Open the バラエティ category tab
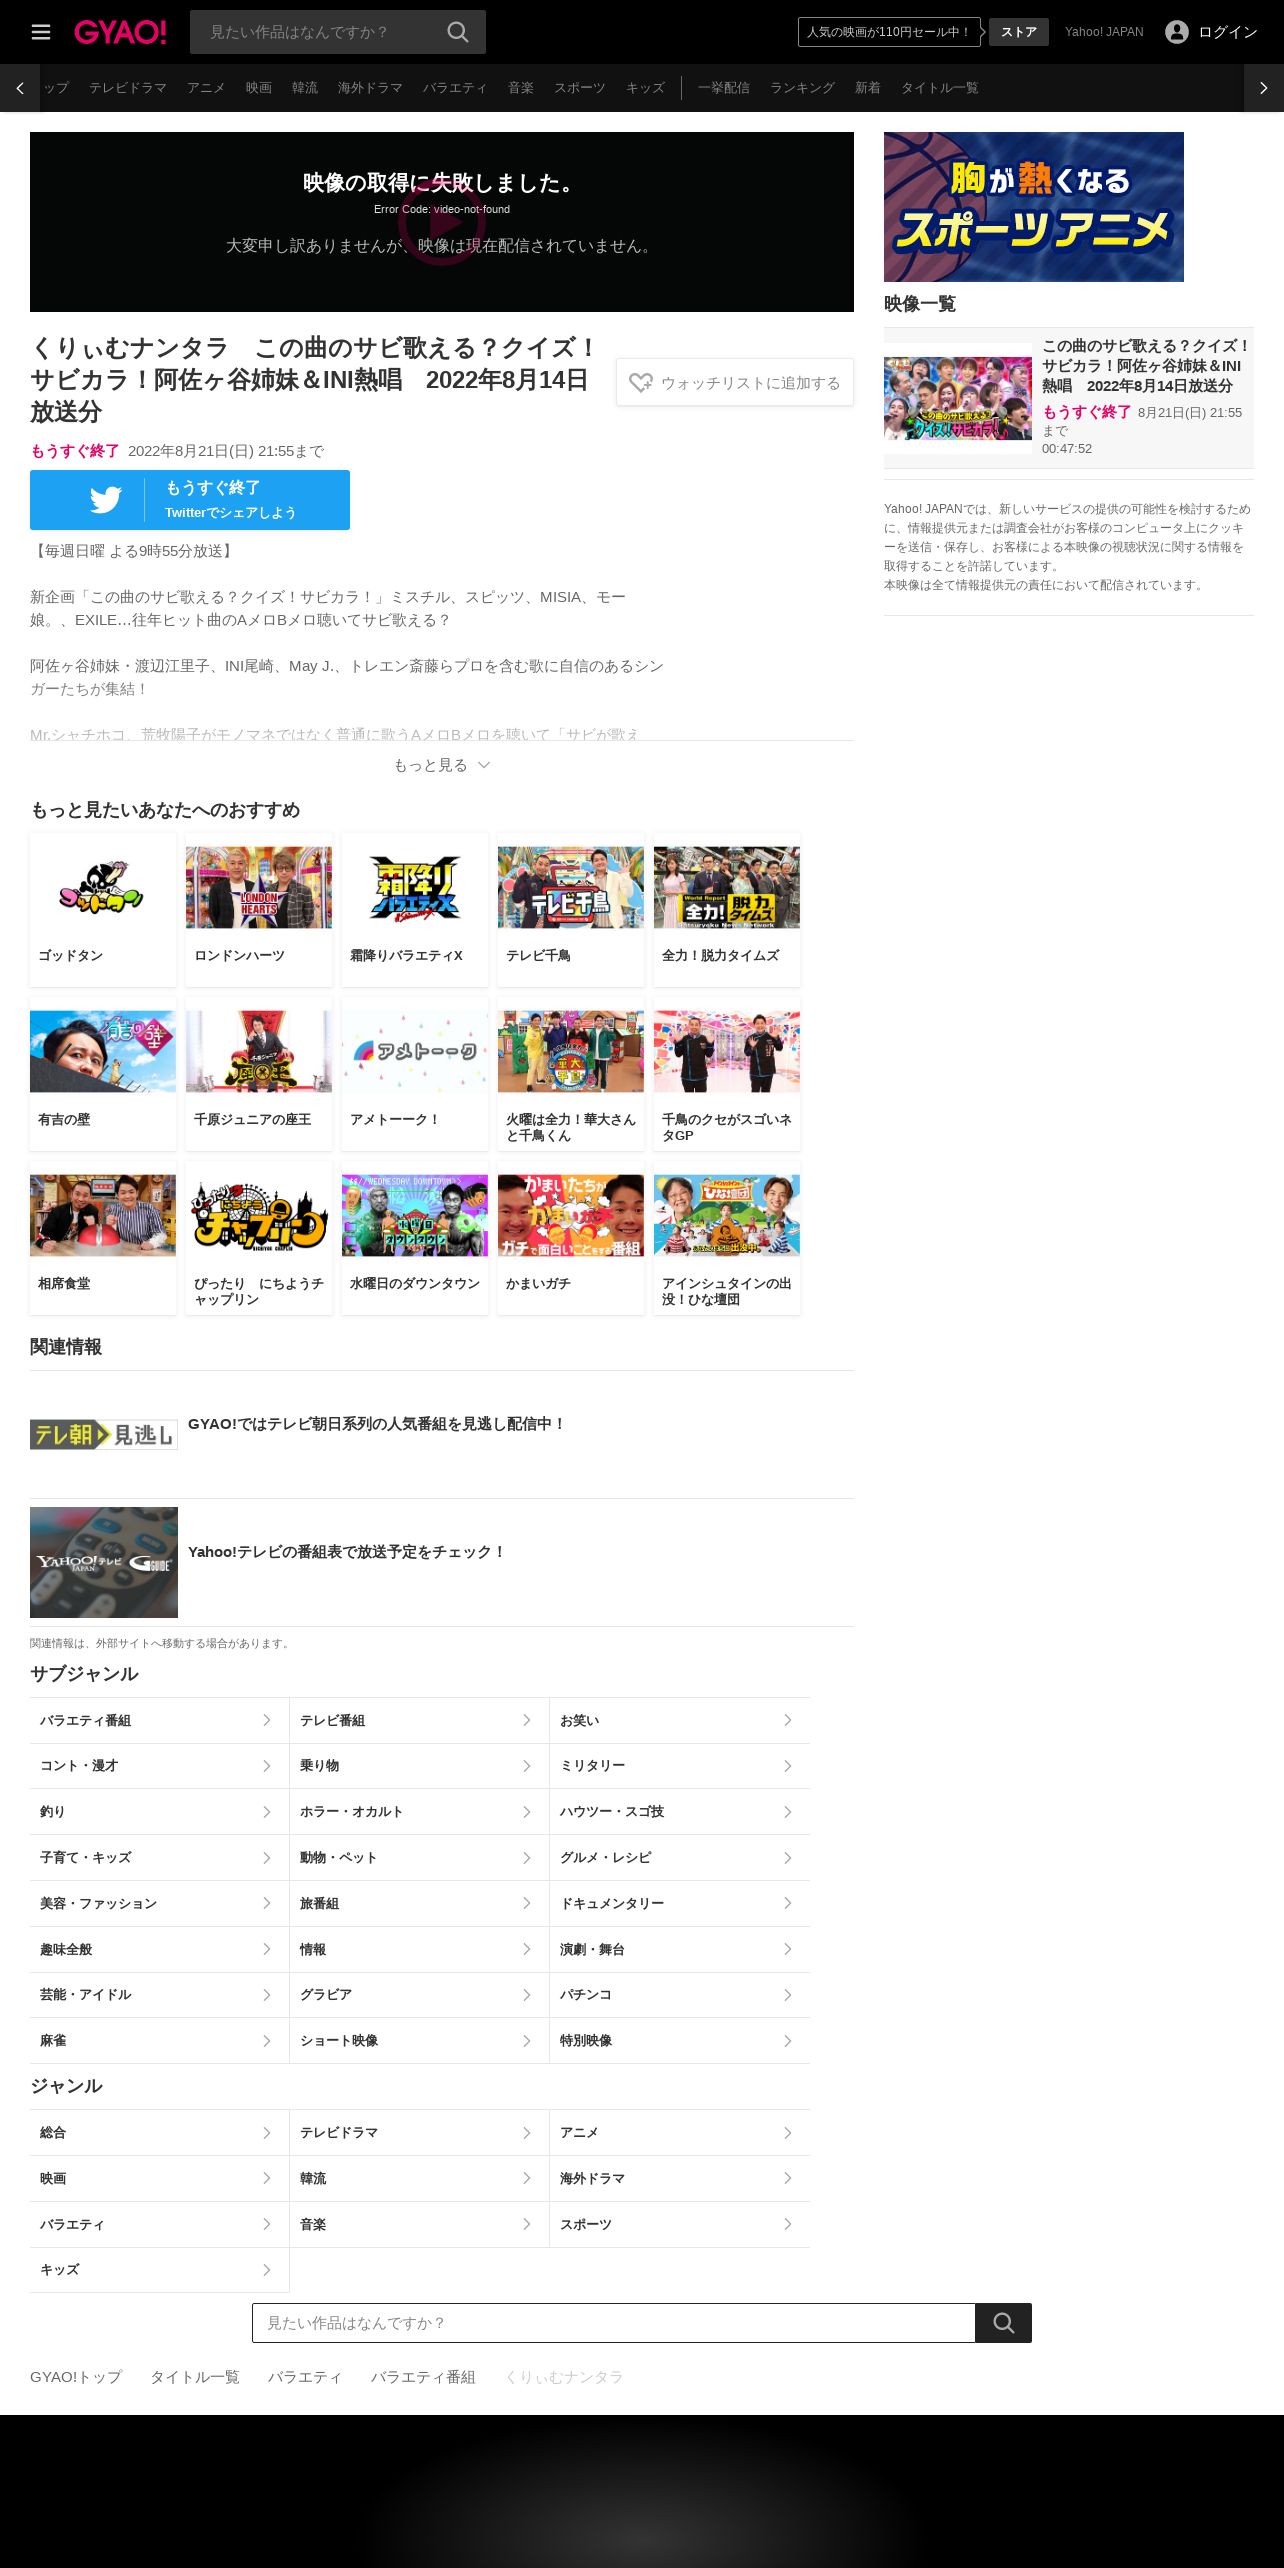Viewport: 1284px width, 2568px height. point(455,88)
